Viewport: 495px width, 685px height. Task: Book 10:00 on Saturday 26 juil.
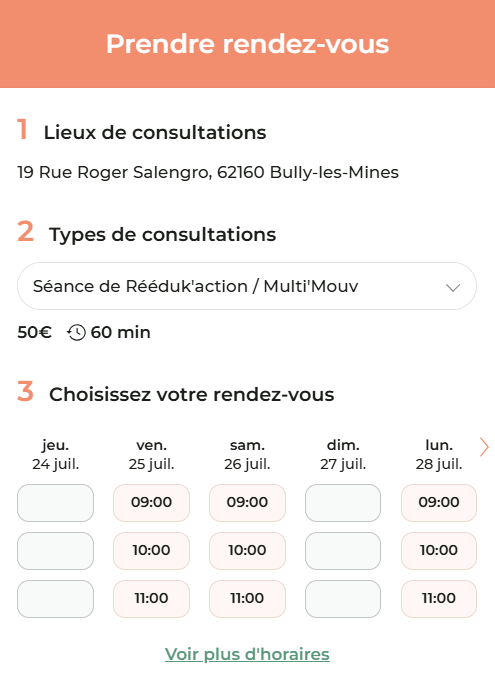click(x=247, y=550)
